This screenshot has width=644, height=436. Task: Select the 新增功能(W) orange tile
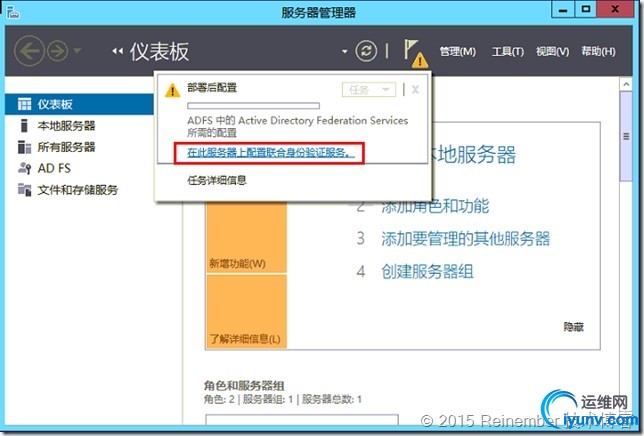246,237
